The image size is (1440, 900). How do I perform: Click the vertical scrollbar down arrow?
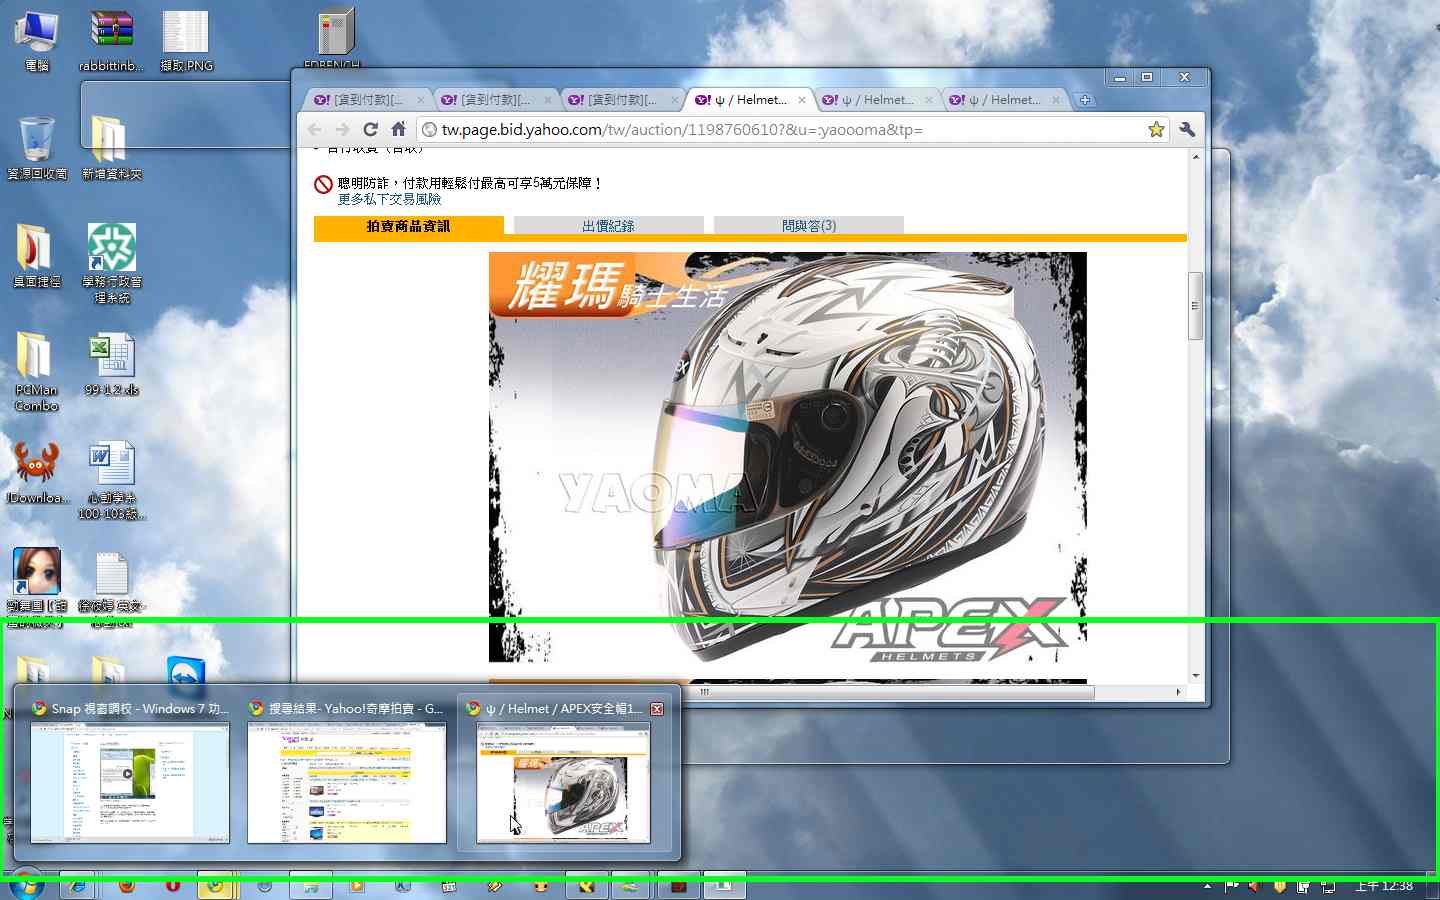click(x=1195, y=677)
